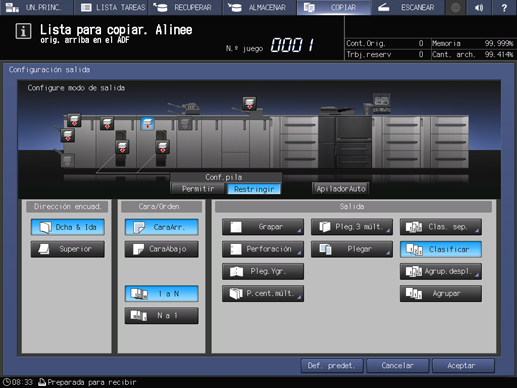Confirm settings with Aceptar
Viewport: 517px width, 388px height.
463,366
